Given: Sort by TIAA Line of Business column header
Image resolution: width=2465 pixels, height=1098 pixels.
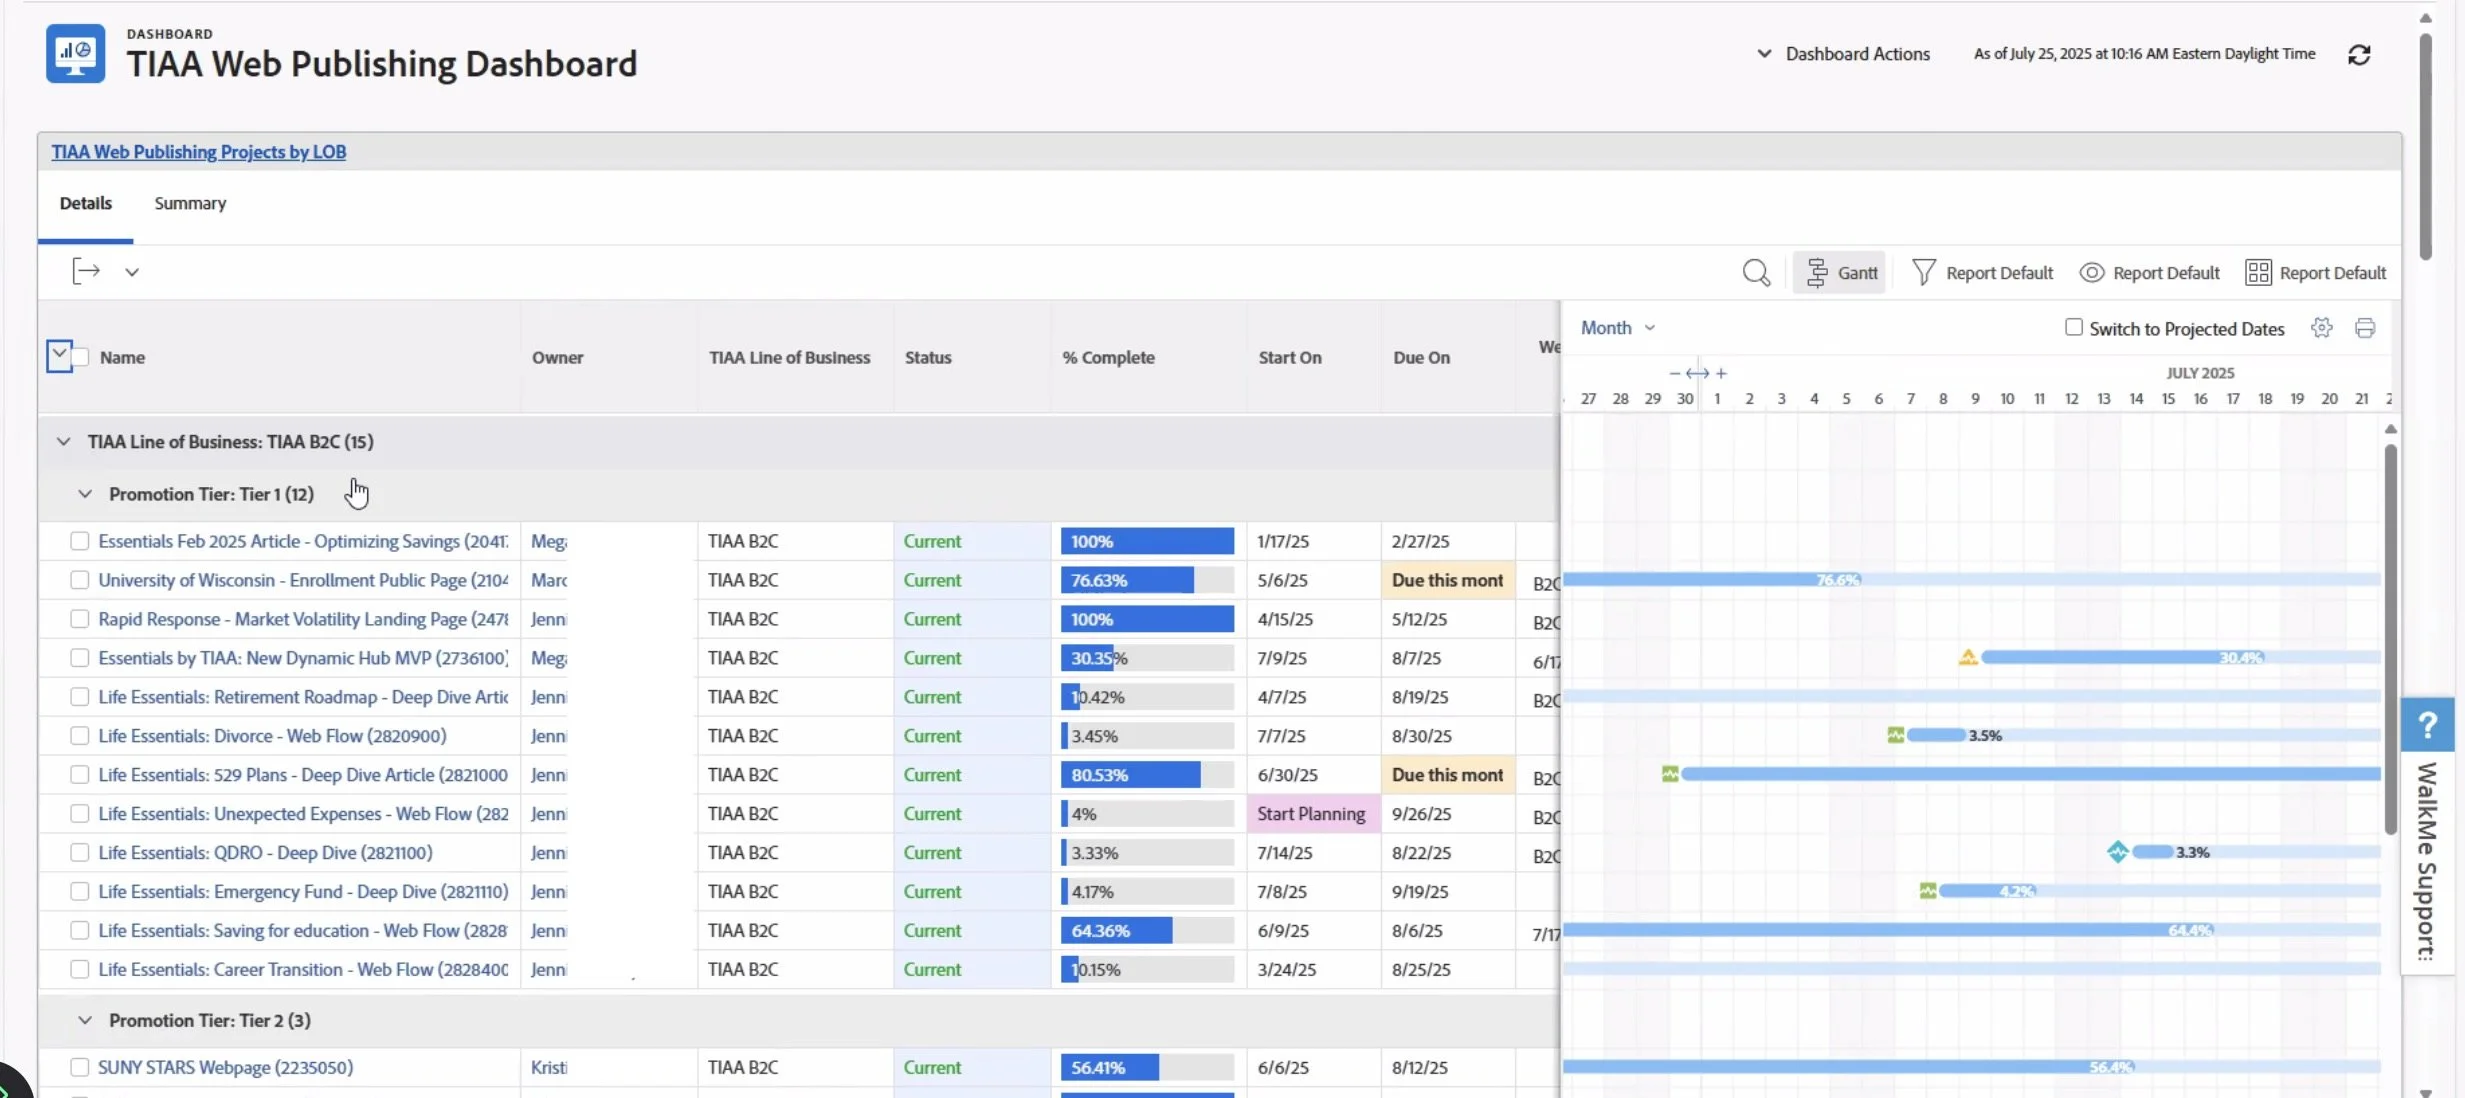Looking at the screenshot, I should (x=789, y=357).
